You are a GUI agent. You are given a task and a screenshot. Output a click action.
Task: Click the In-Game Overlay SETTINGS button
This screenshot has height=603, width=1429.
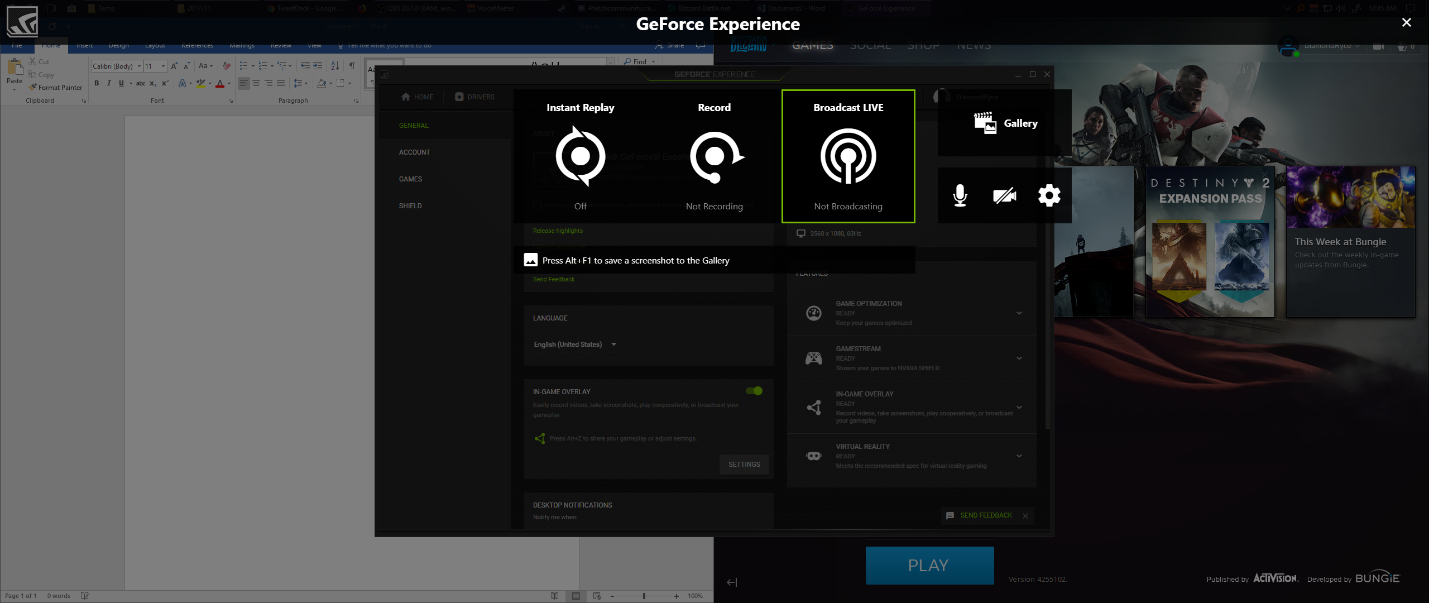point(744,464)
